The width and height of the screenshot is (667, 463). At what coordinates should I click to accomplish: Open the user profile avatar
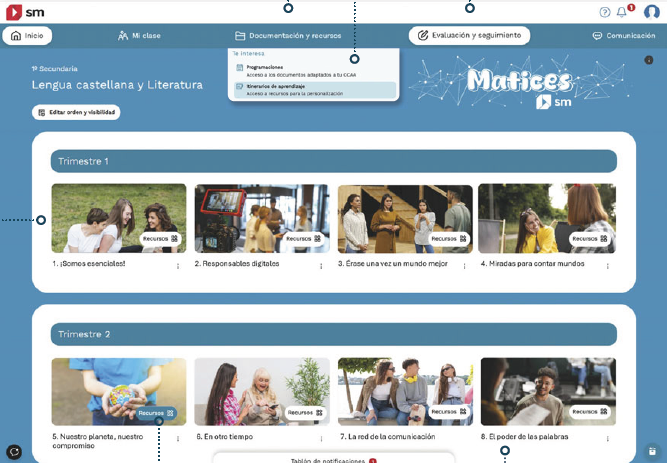[651, 12]
